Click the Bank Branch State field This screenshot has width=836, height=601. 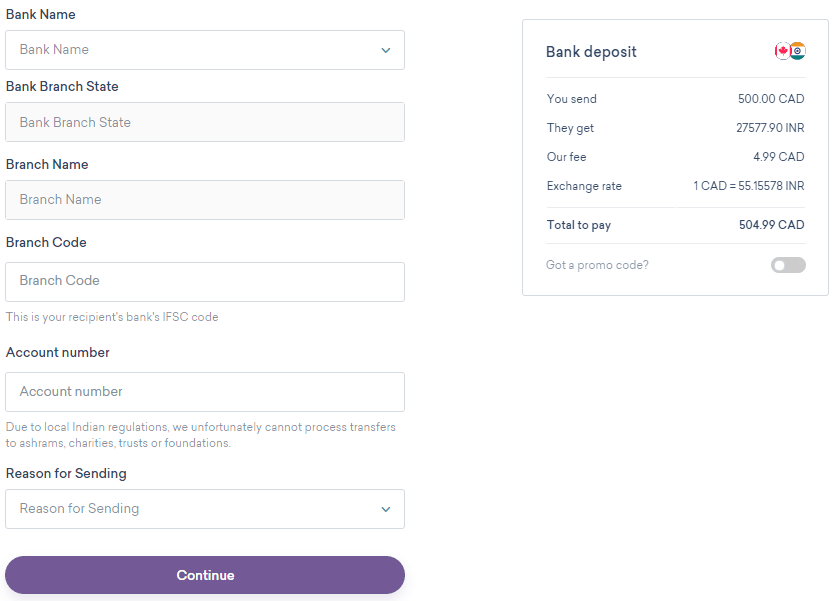pyautogui.click(x=205, y=121)
